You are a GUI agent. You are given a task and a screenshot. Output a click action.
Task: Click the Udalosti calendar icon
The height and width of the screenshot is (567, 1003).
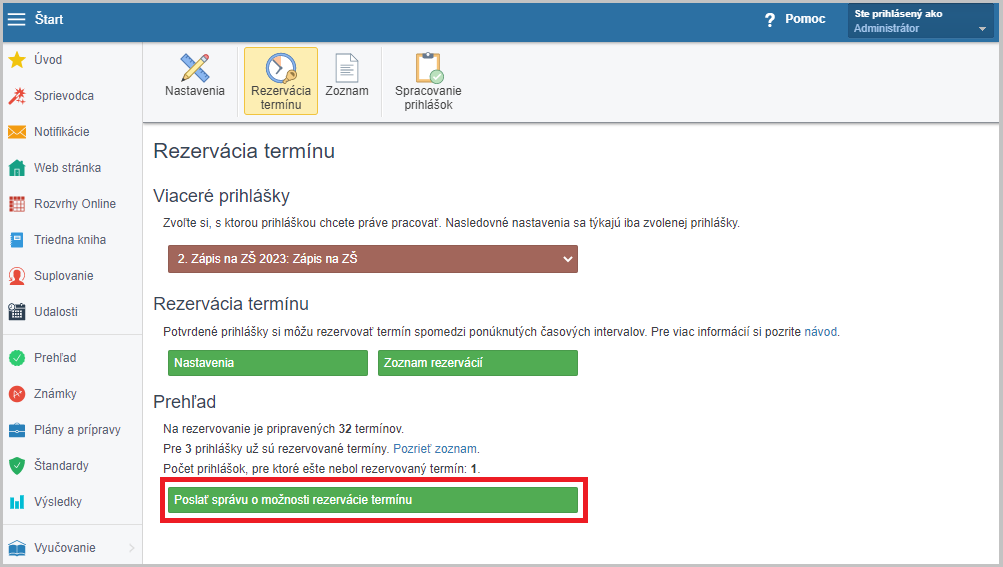tap(17, 312)
